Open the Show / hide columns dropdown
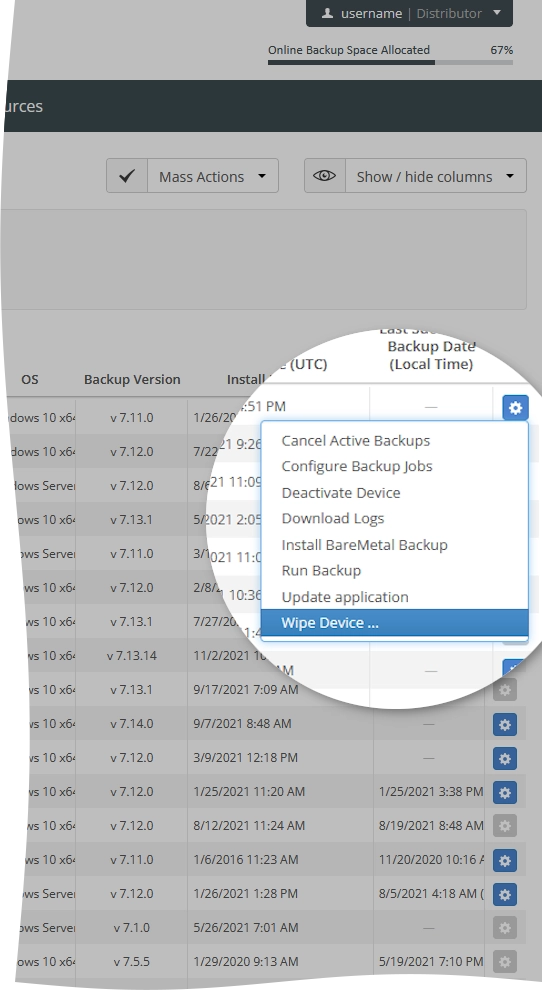The height and width of the screenshot is (990, 542). click(x=436, y=176)
